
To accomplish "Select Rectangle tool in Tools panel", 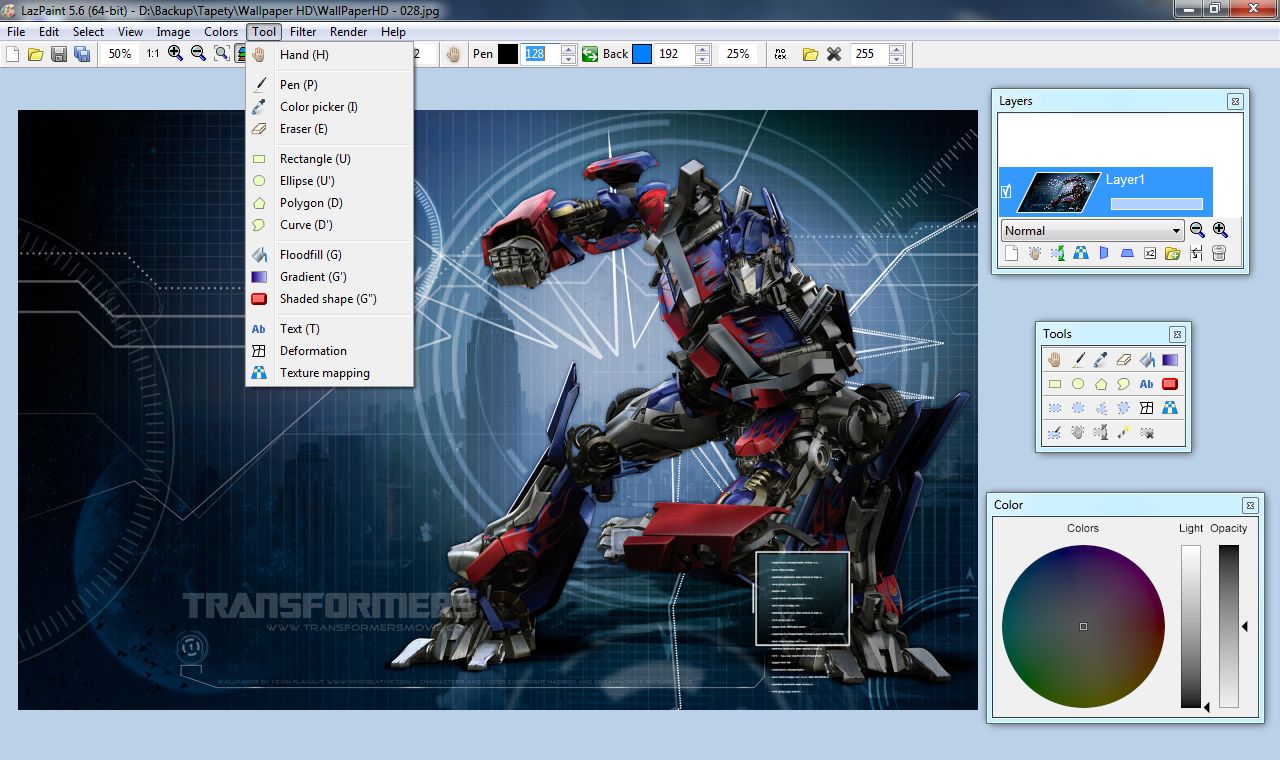I will pyautogui.click(x=1055, y=383).
